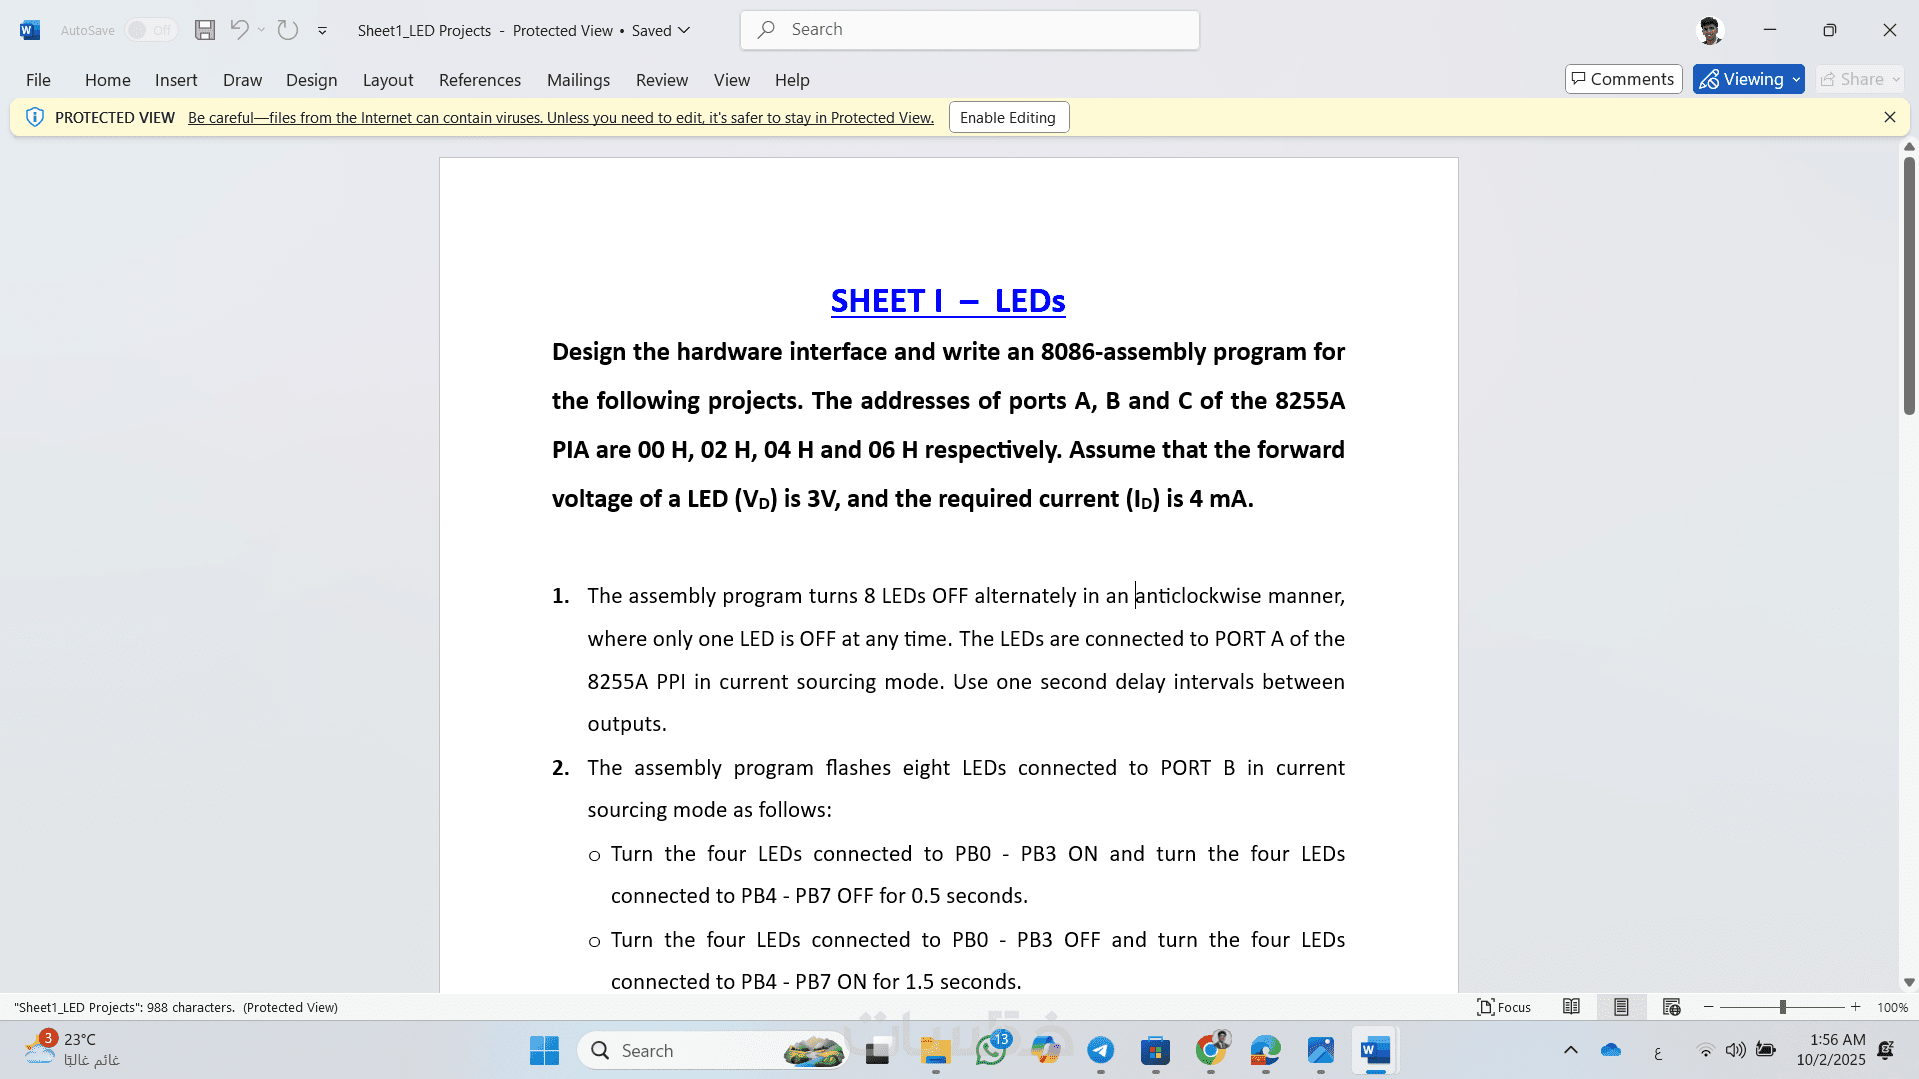Image resolution: width=1919 pixels, height=1079 pixels.
Task: Open Google Chrome from the taskbar
Action: pos(1211,1051)
